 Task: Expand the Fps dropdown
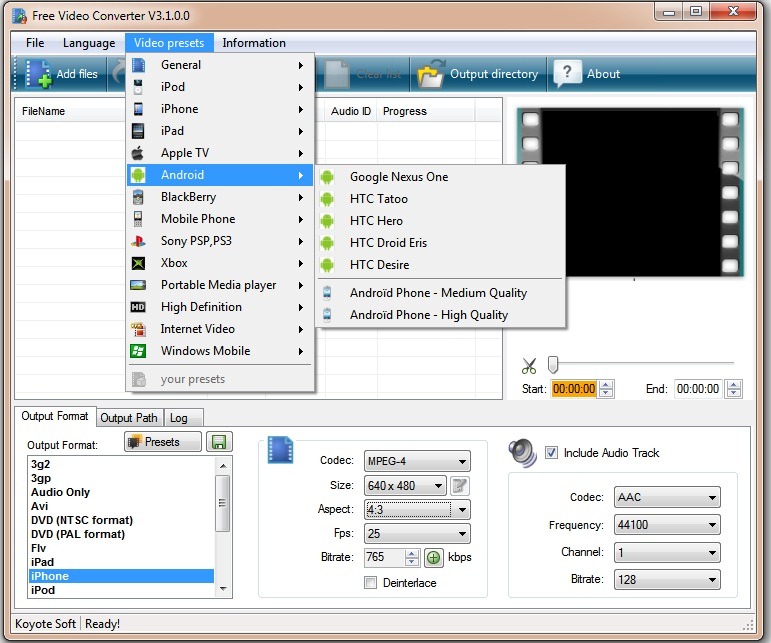416,534
